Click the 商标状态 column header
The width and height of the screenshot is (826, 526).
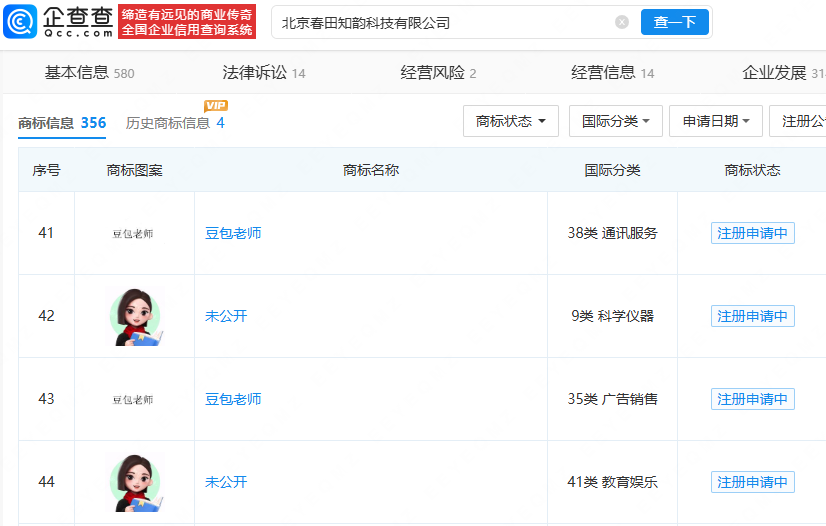coord(752,170)
